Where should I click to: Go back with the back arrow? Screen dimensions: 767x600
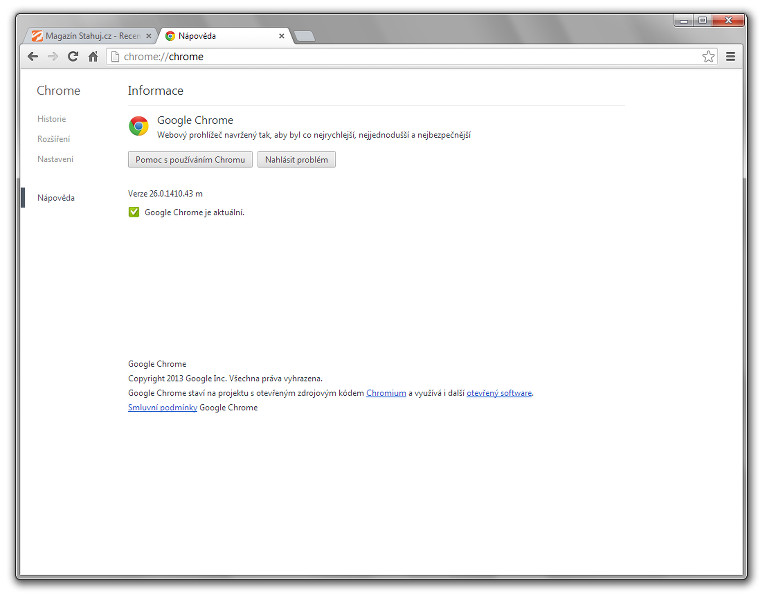coord(33,57)
